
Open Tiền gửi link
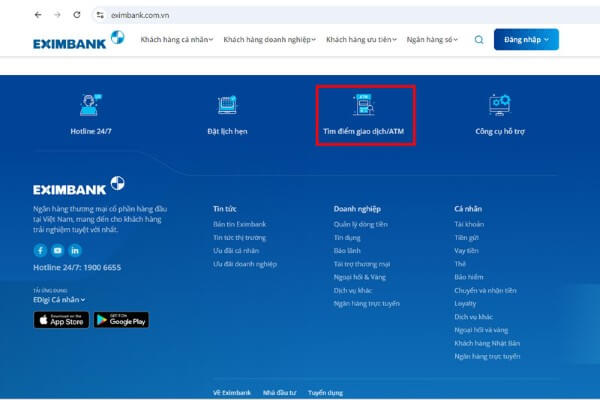(466, 238)
